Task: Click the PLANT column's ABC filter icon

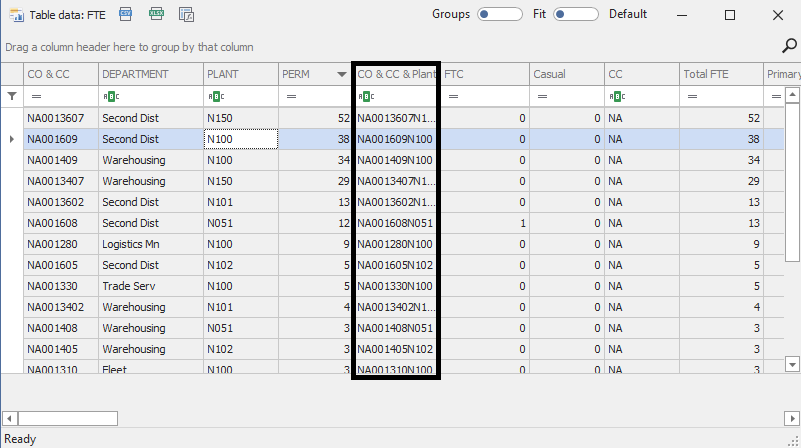Action: point(214,96)
